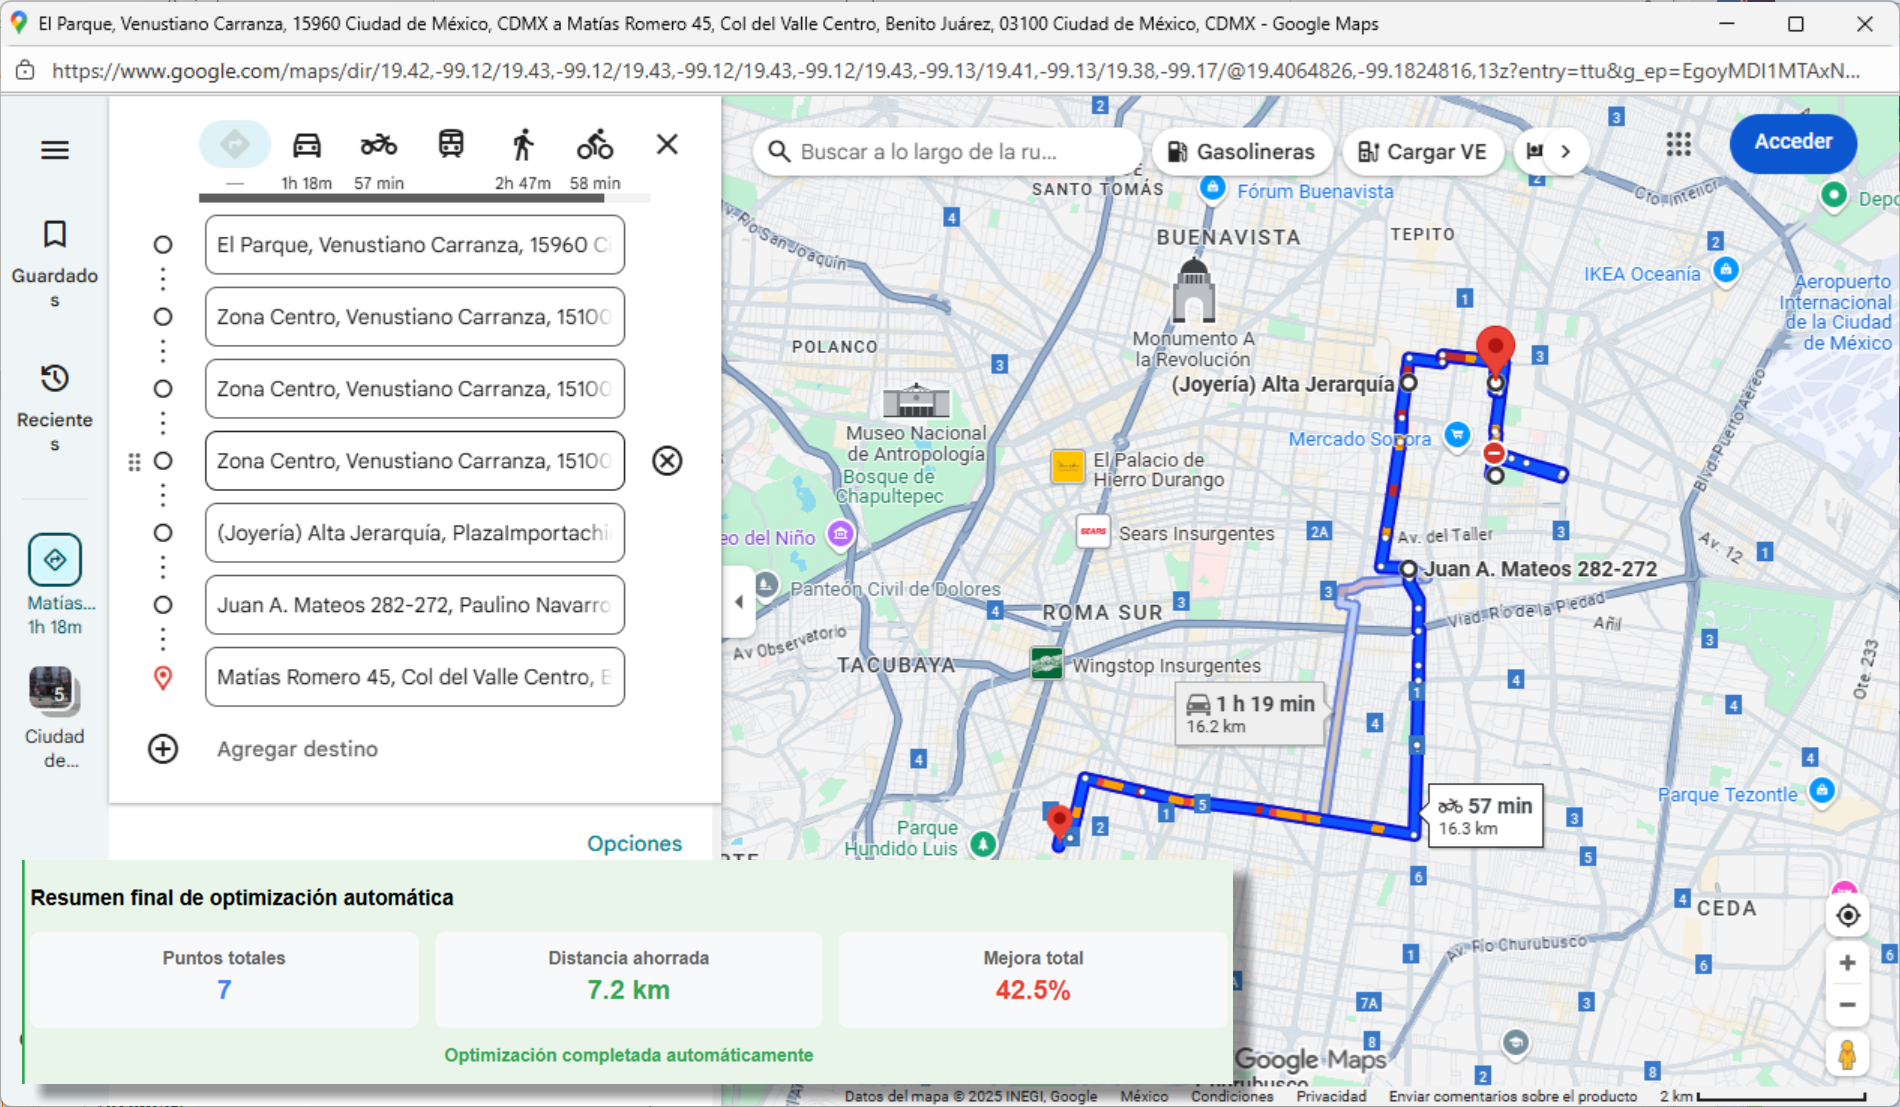1900x1107 pixels.
Task: Choose the motorcycle travel mode
Action: click(378, 146)
